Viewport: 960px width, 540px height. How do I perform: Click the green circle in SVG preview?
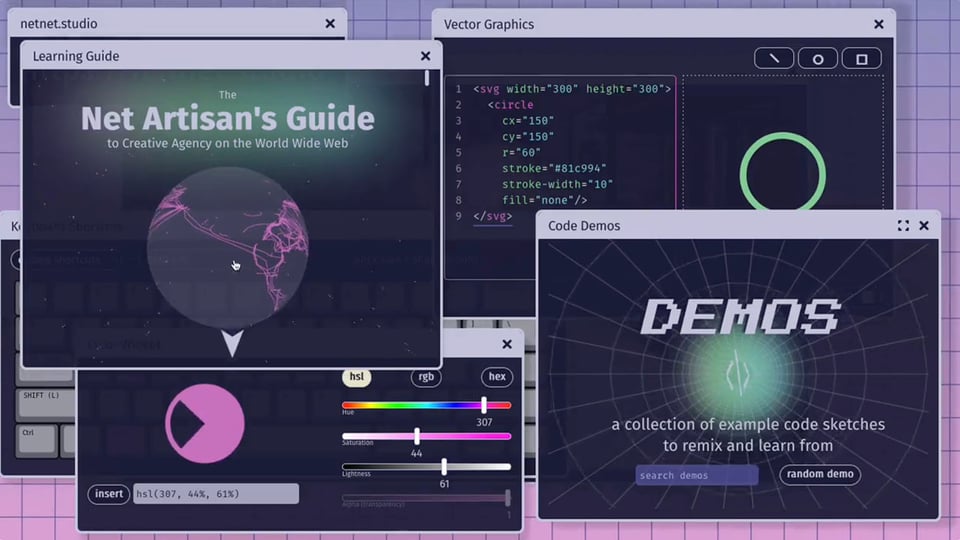coord(782,175)
